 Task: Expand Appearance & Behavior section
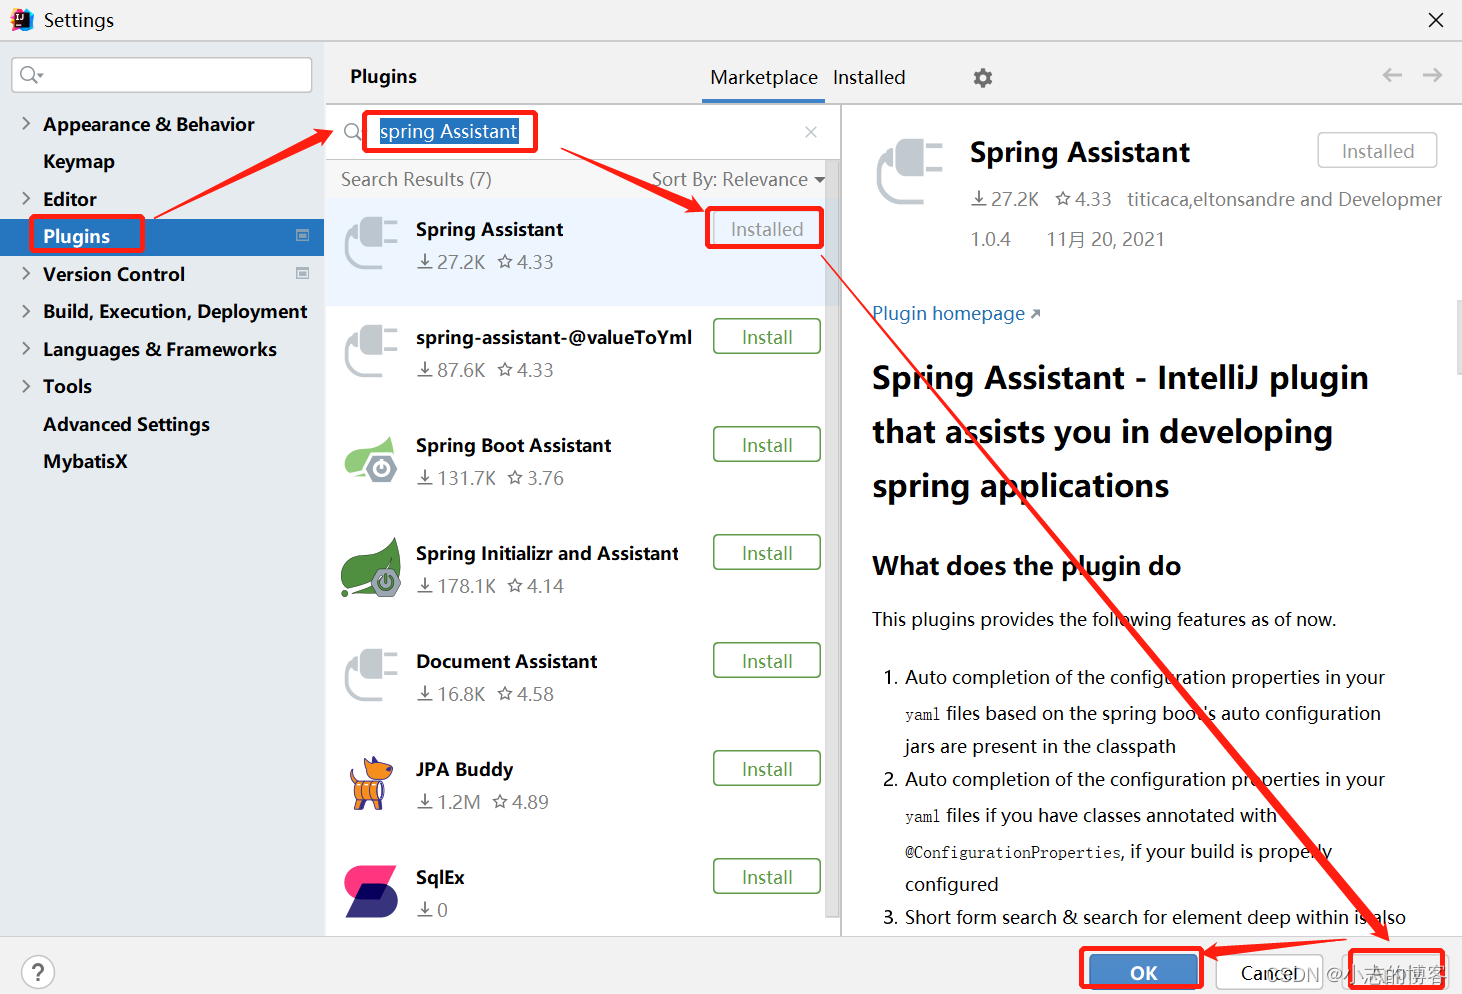coord(26,124)
